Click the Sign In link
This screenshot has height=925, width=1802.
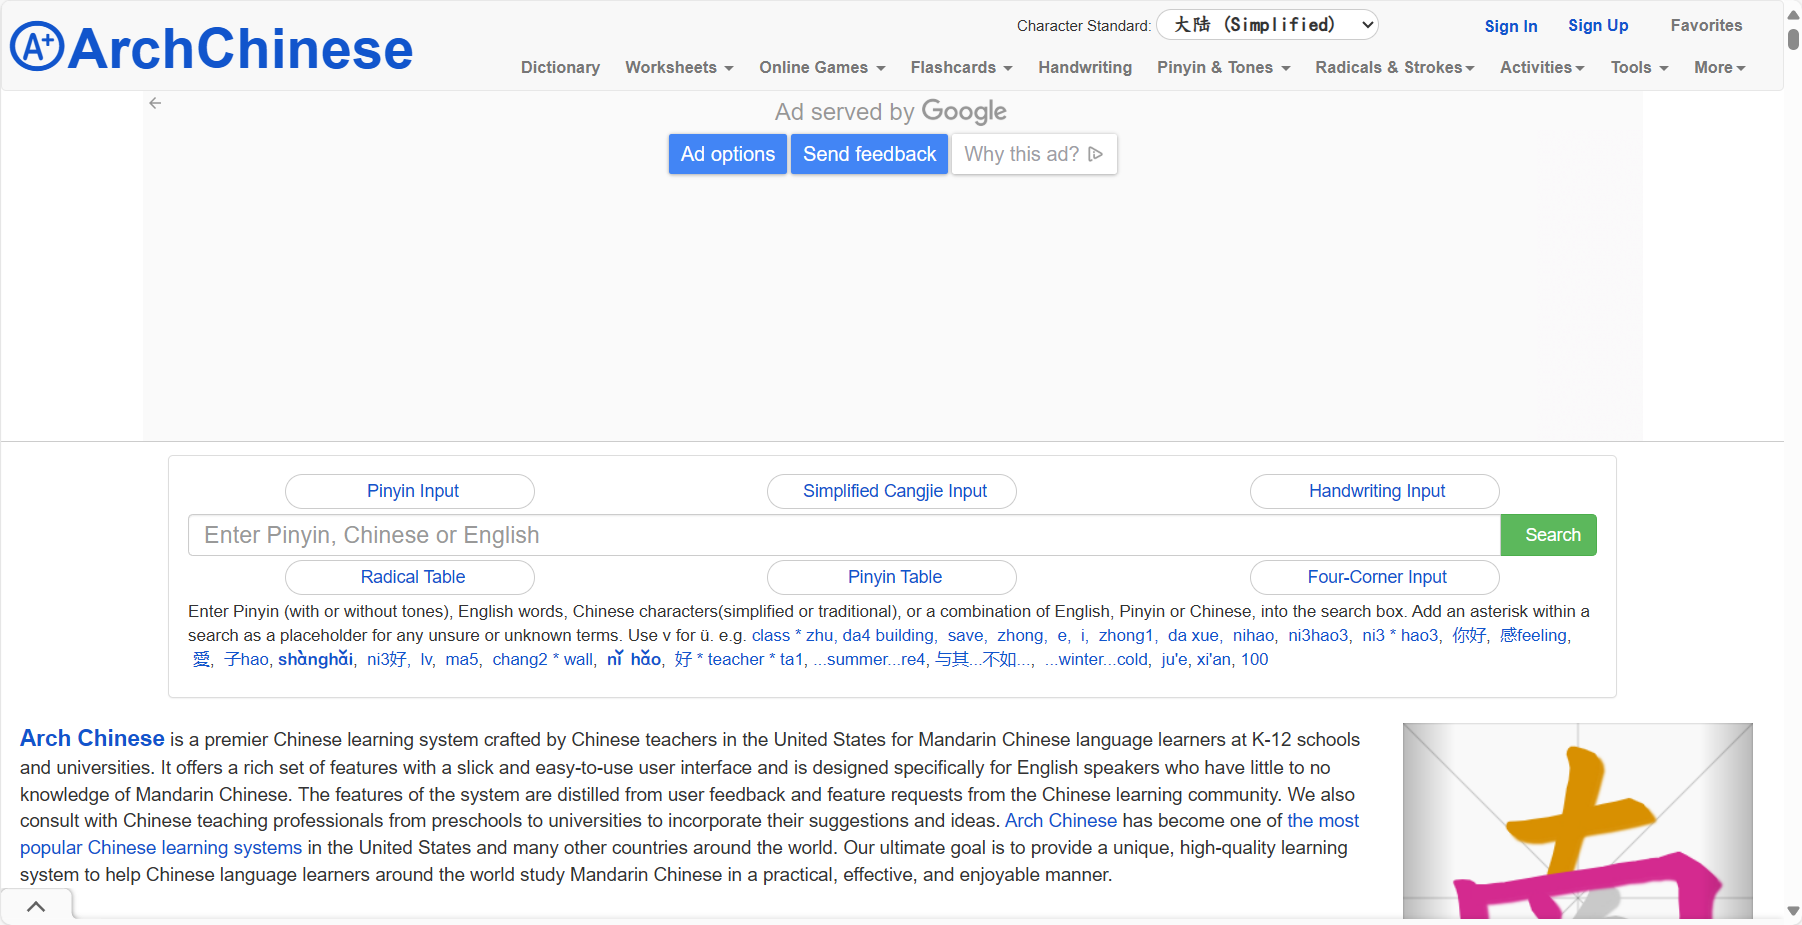point(1510,26)
